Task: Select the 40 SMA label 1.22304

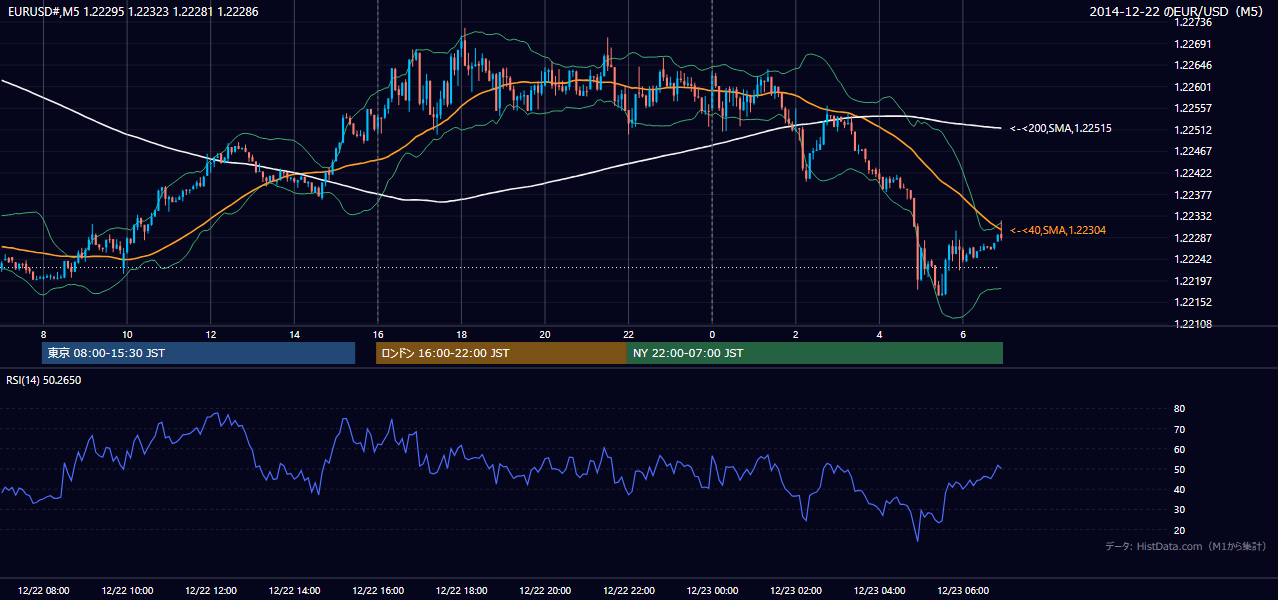Action: pos(1058,230)
